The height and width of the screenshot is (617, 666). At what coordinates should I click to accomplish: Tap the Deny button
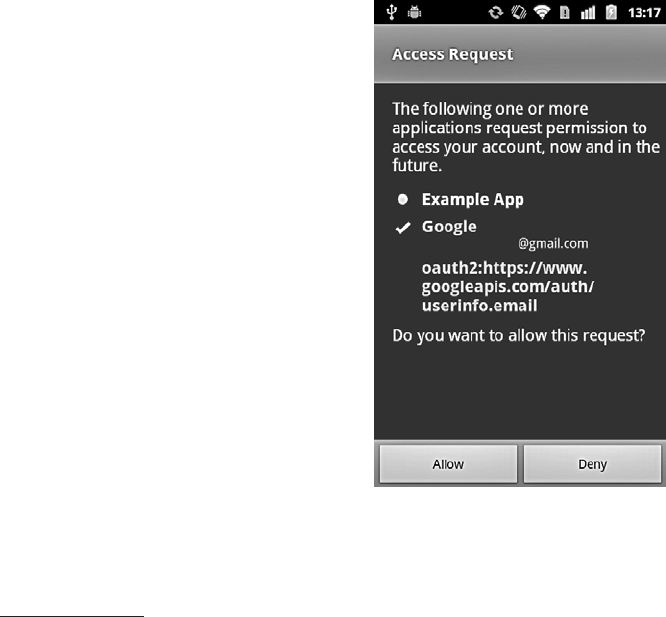point(592,464)
